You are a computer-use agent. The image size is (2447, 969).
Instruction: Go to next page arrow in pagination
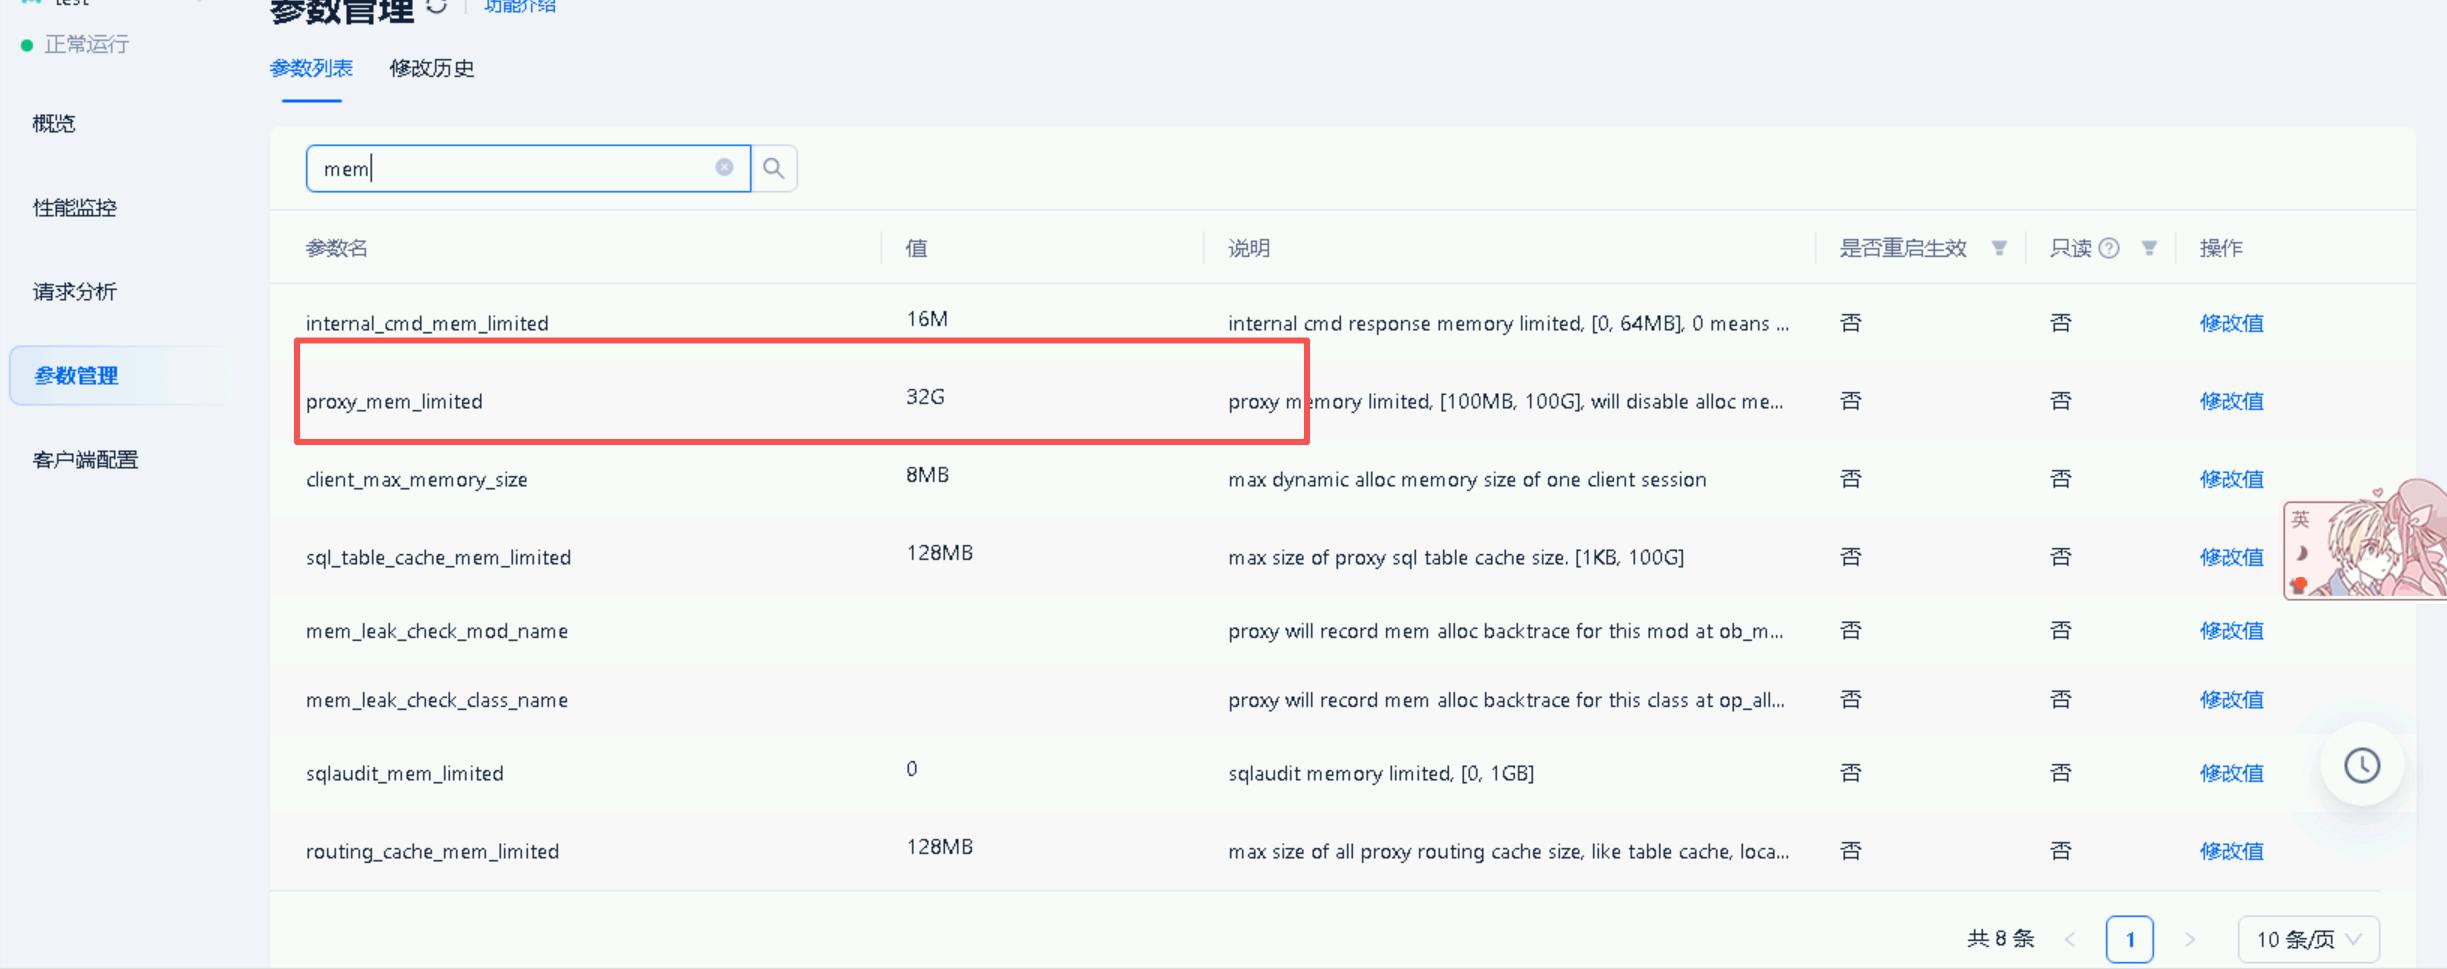[x=2189, y=939]
